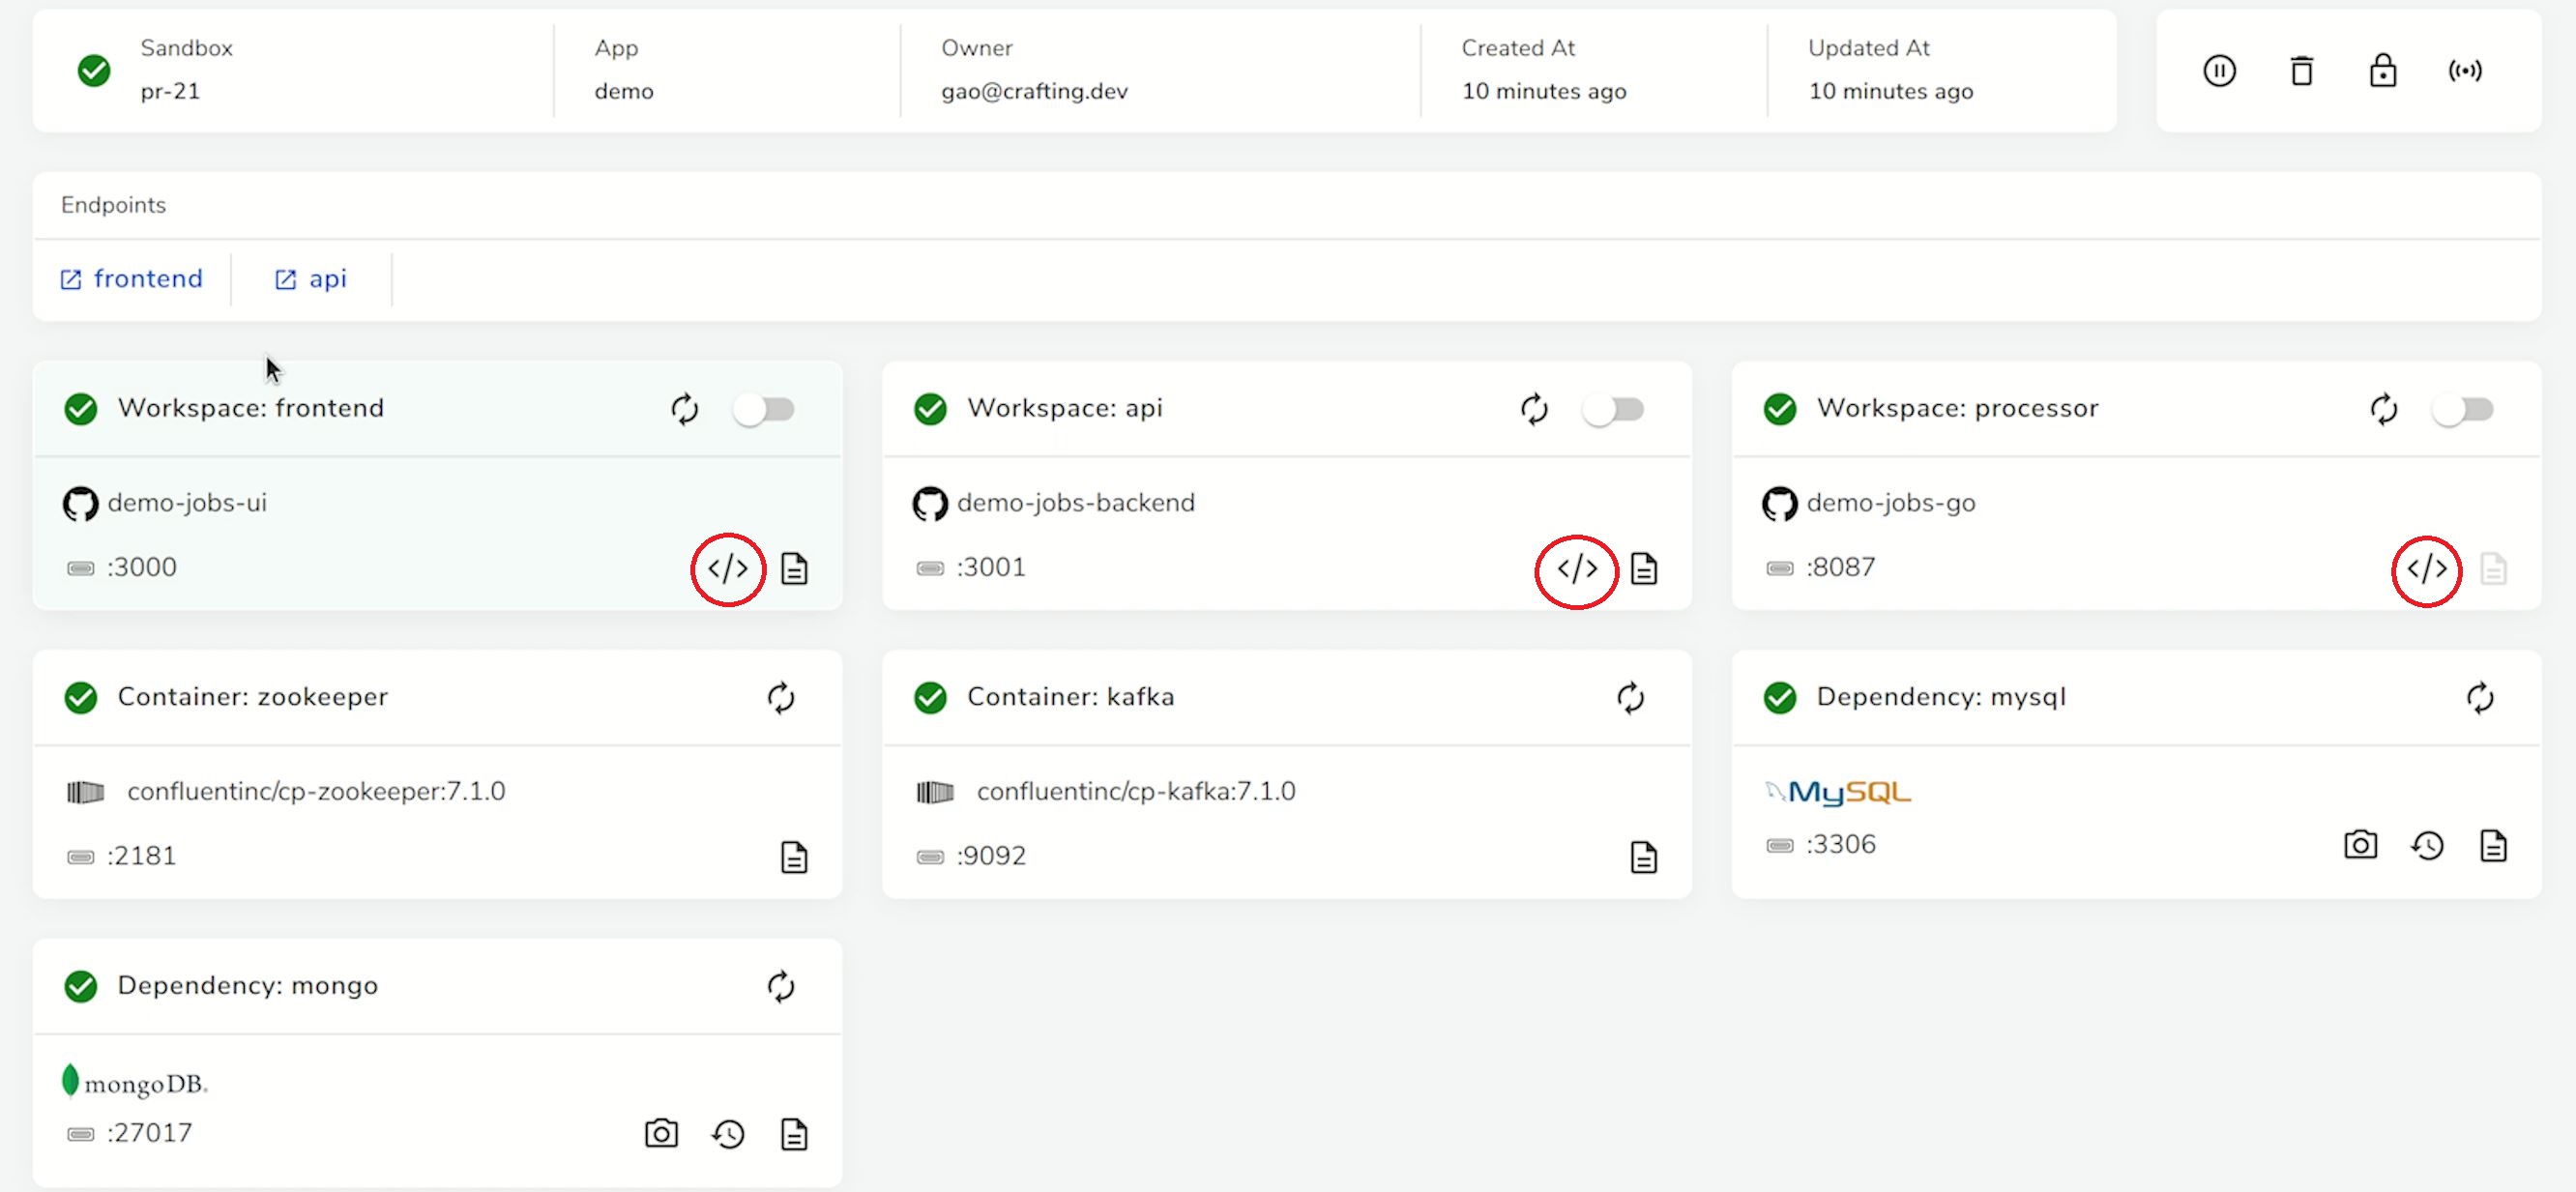
Task: Click the trash icon to delete sandbox
Action: (x=2301, y=71)
